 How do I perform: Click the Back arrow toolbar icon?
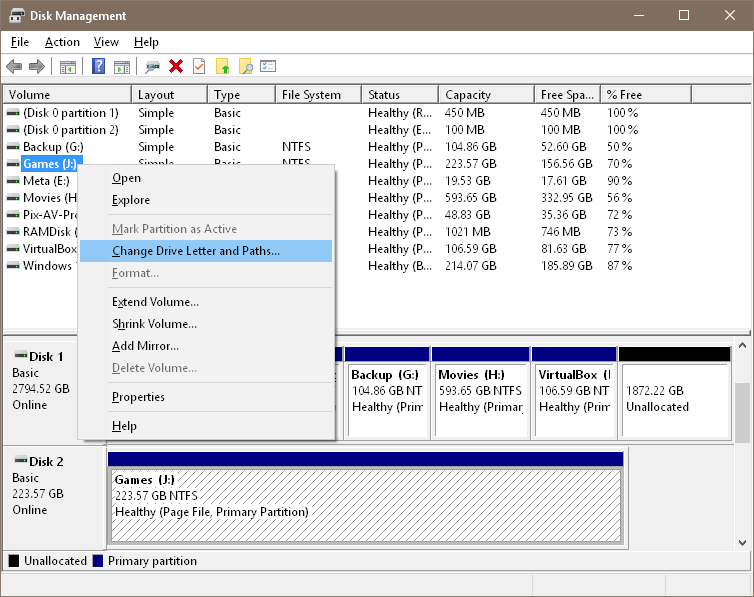tap(14, 66)
